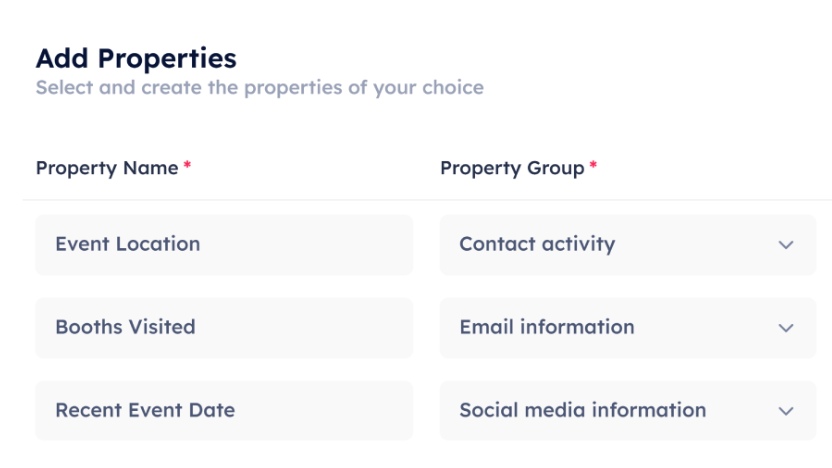Open the Contact activity property group dropdown
The width and height of the screenshot is (832, 468).
pyautogui.click(x=627, y=245)
